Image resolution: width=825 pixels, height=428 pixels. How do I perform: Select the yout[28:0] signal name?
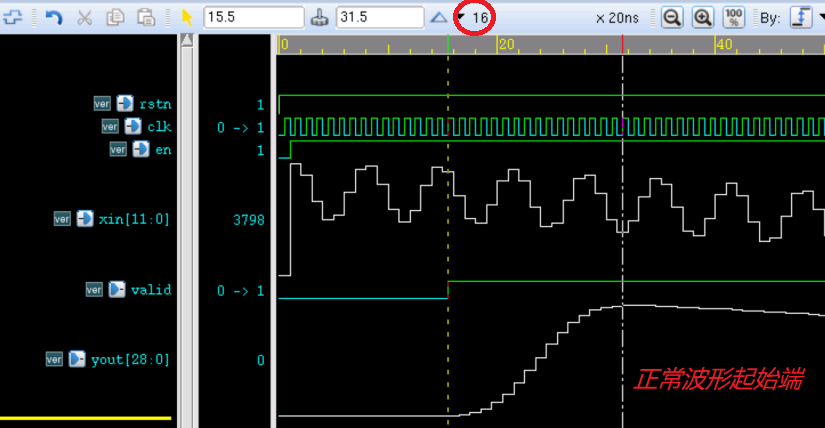[131, 359]
